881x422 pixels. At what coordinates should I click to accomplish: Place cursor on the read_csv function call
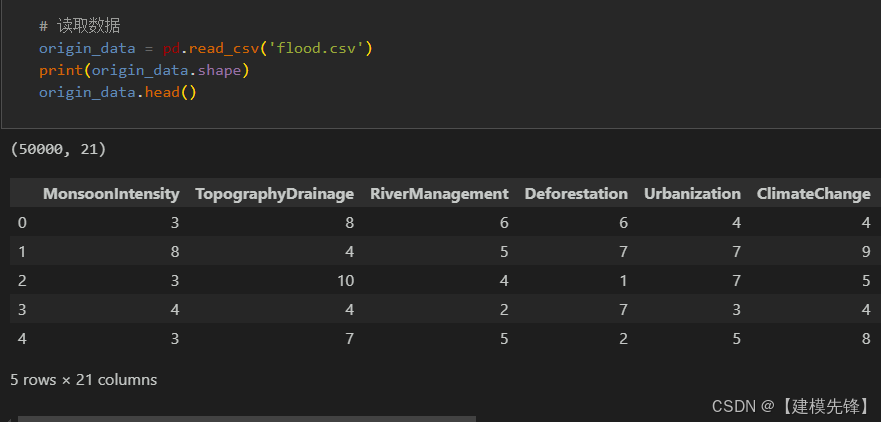(223, 49)
